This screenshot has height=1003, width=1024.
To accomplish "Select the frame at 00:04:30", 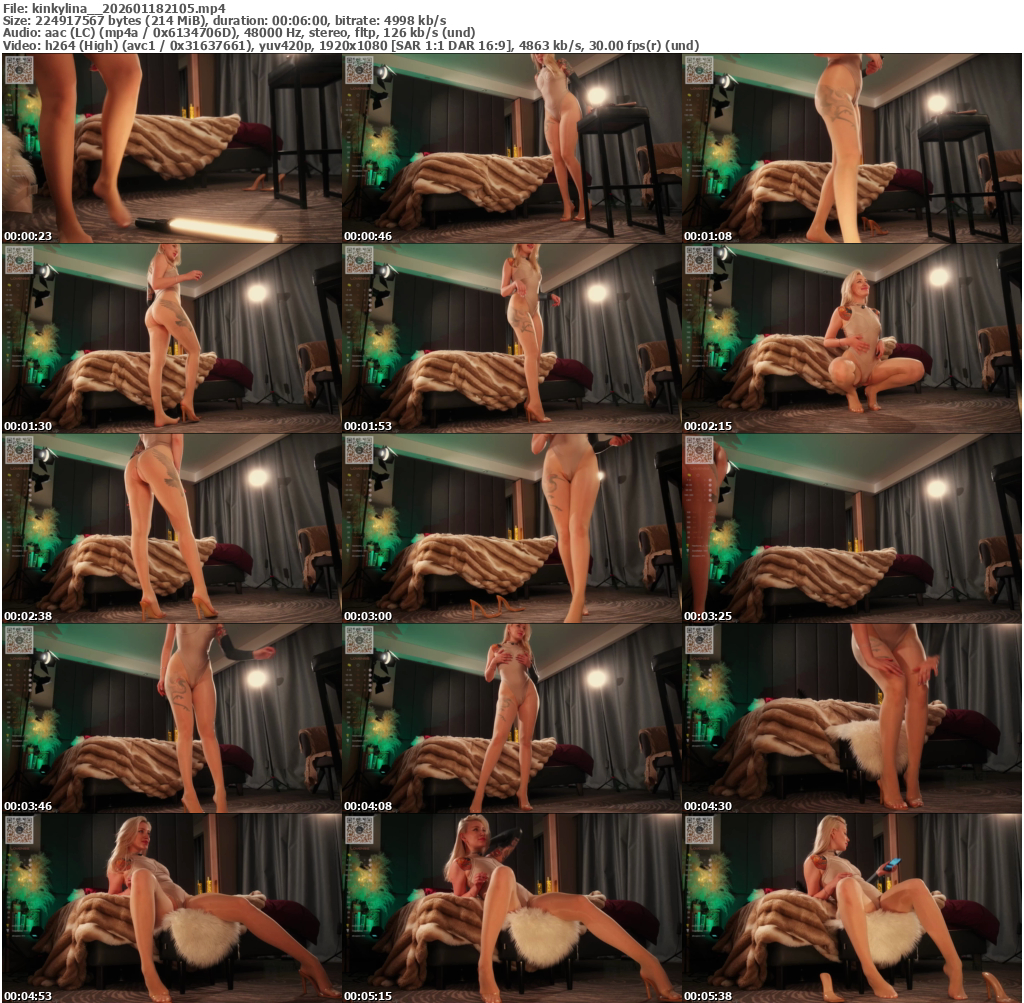I will point(851,718).
